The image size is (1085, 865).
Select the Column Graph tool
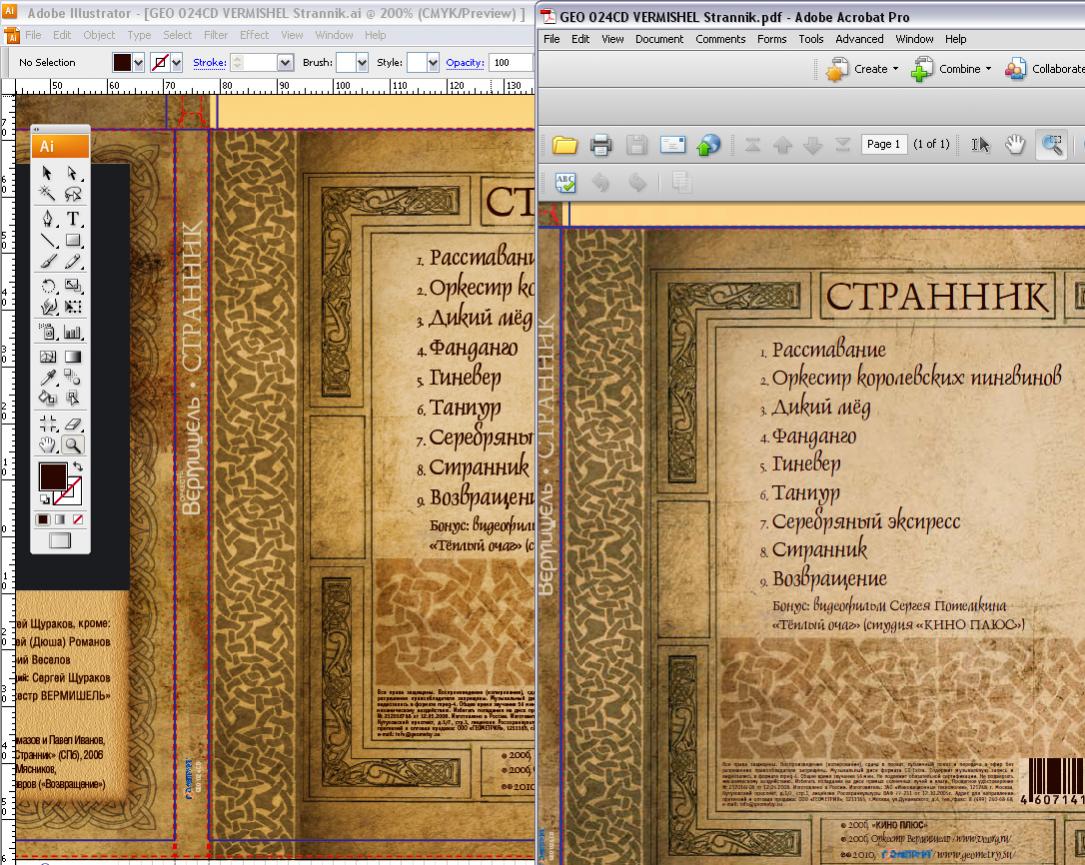[72, 331]
